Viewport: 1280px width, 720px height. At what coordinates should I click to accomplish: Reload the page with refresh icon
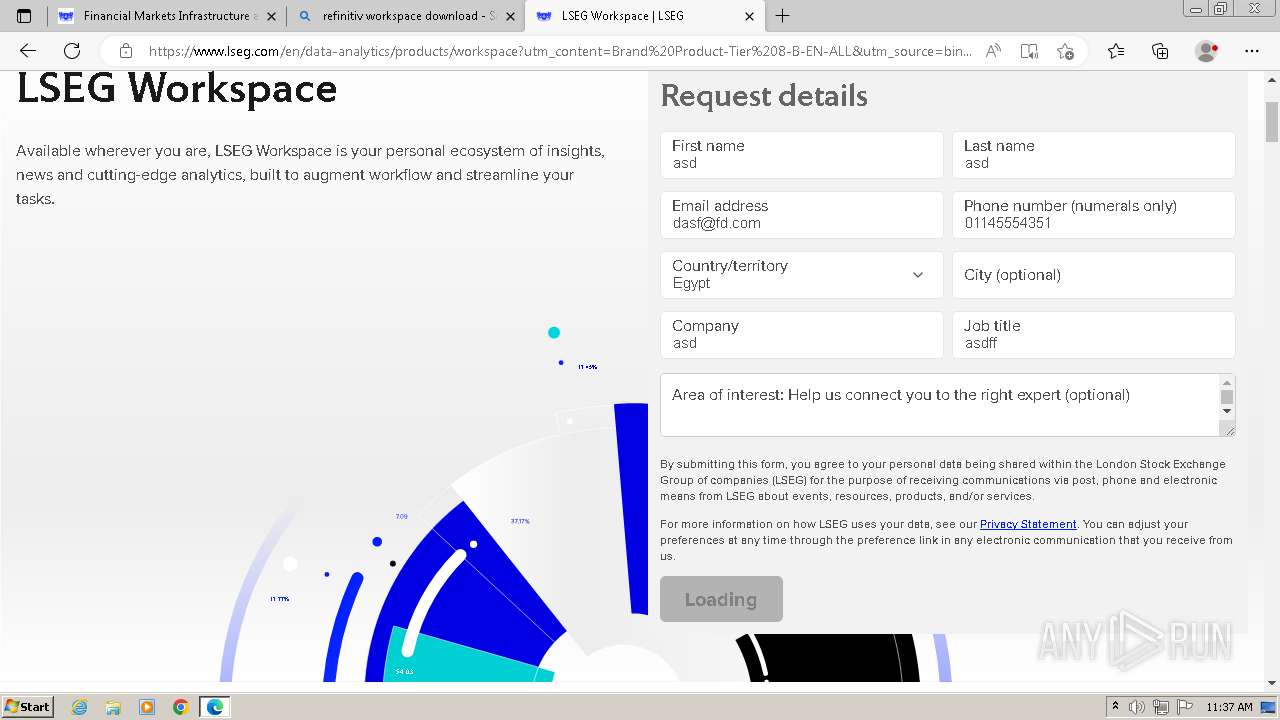tap(72, 51)
